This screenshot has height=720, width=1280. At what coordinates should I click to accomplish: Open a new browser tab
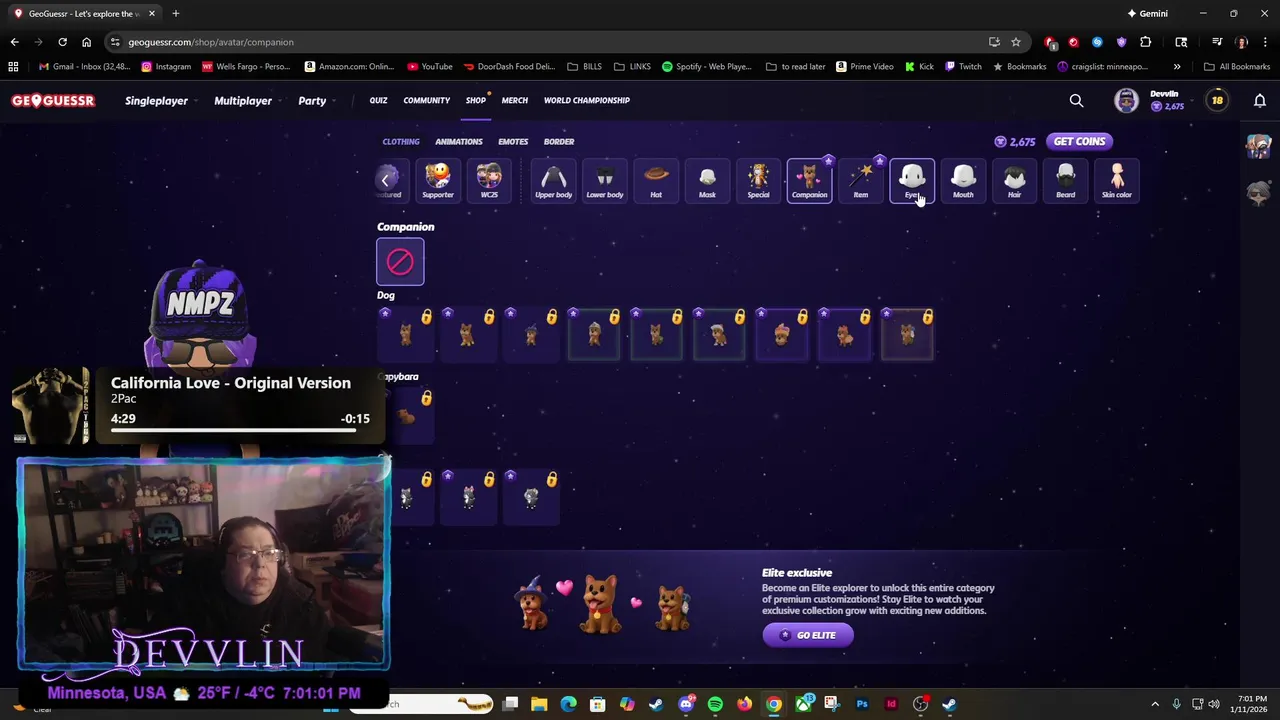click(175, 14)
